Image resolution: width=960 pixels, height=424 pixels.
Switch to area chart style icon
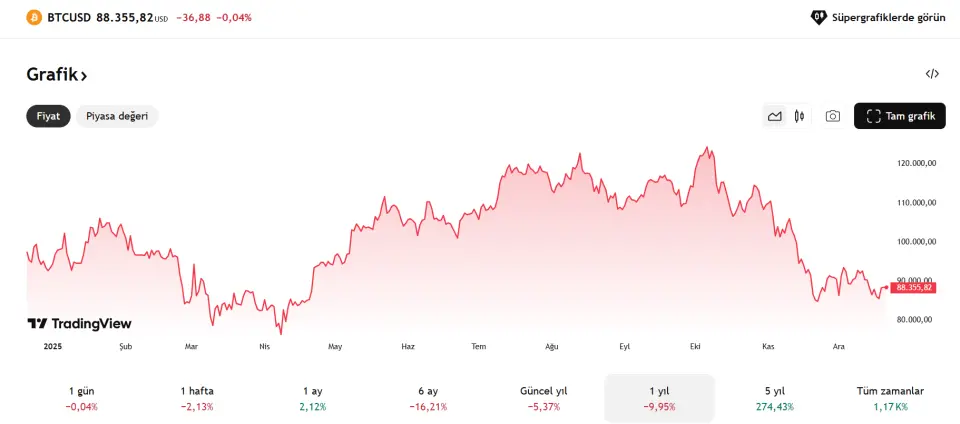(774, 116)
